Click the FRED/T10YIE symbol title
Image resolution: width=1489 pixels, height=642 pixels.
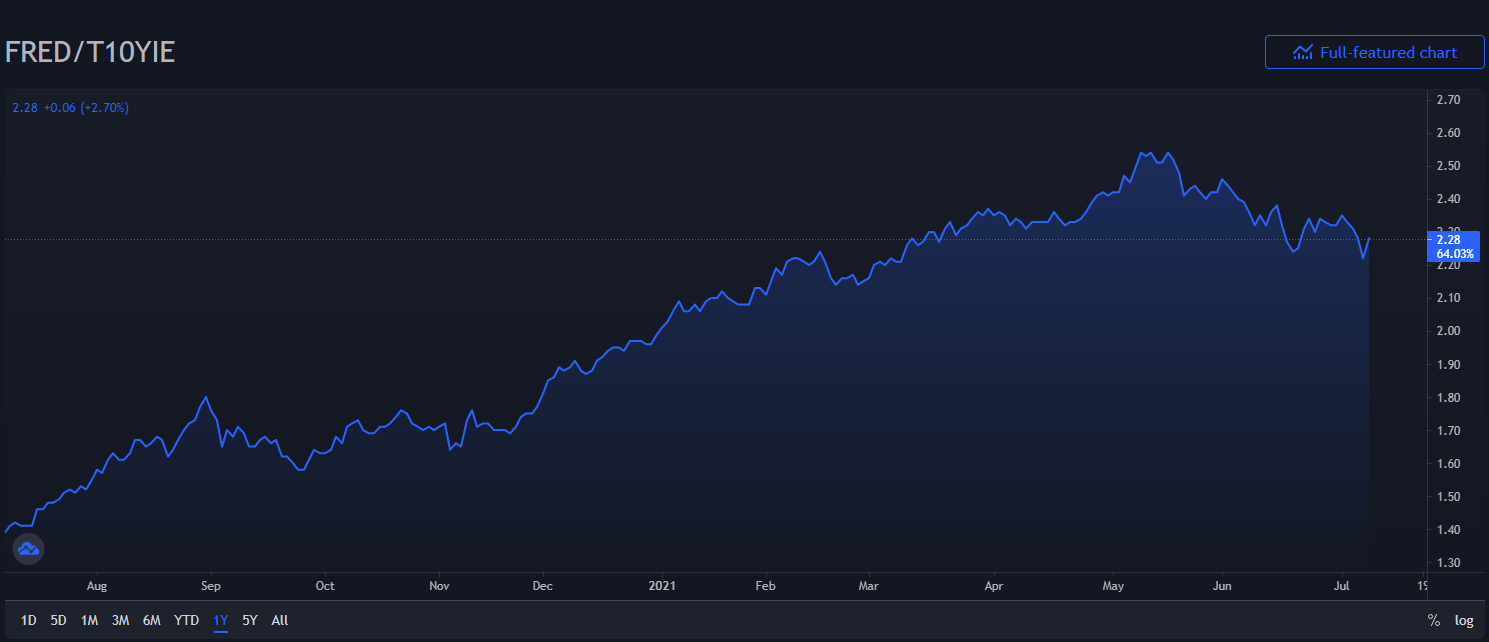click(x=90, y=52)
